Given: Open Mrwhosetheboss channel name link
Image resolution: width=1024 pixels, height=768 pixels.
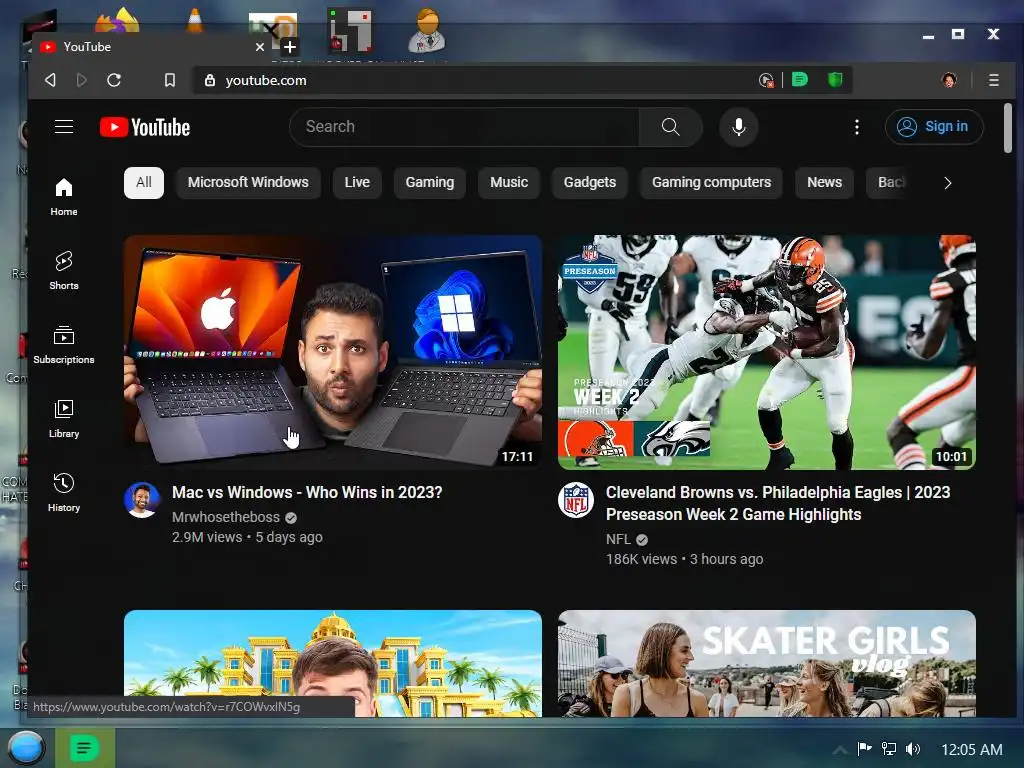Looking at the screenshot, I should (x=226, y=517).
